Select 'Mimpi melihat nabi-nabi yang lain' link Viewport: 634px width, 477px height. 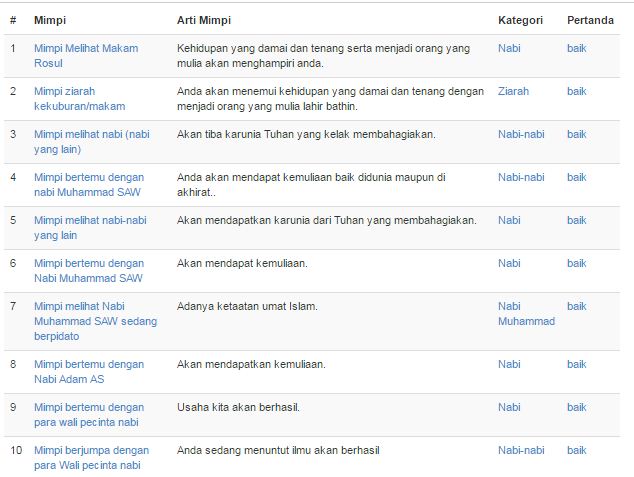(x=90, y=228)
